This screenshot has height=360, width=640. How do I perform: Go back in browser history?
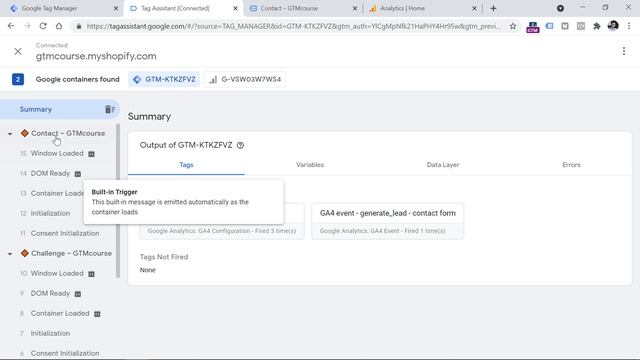tap(11, 26)
